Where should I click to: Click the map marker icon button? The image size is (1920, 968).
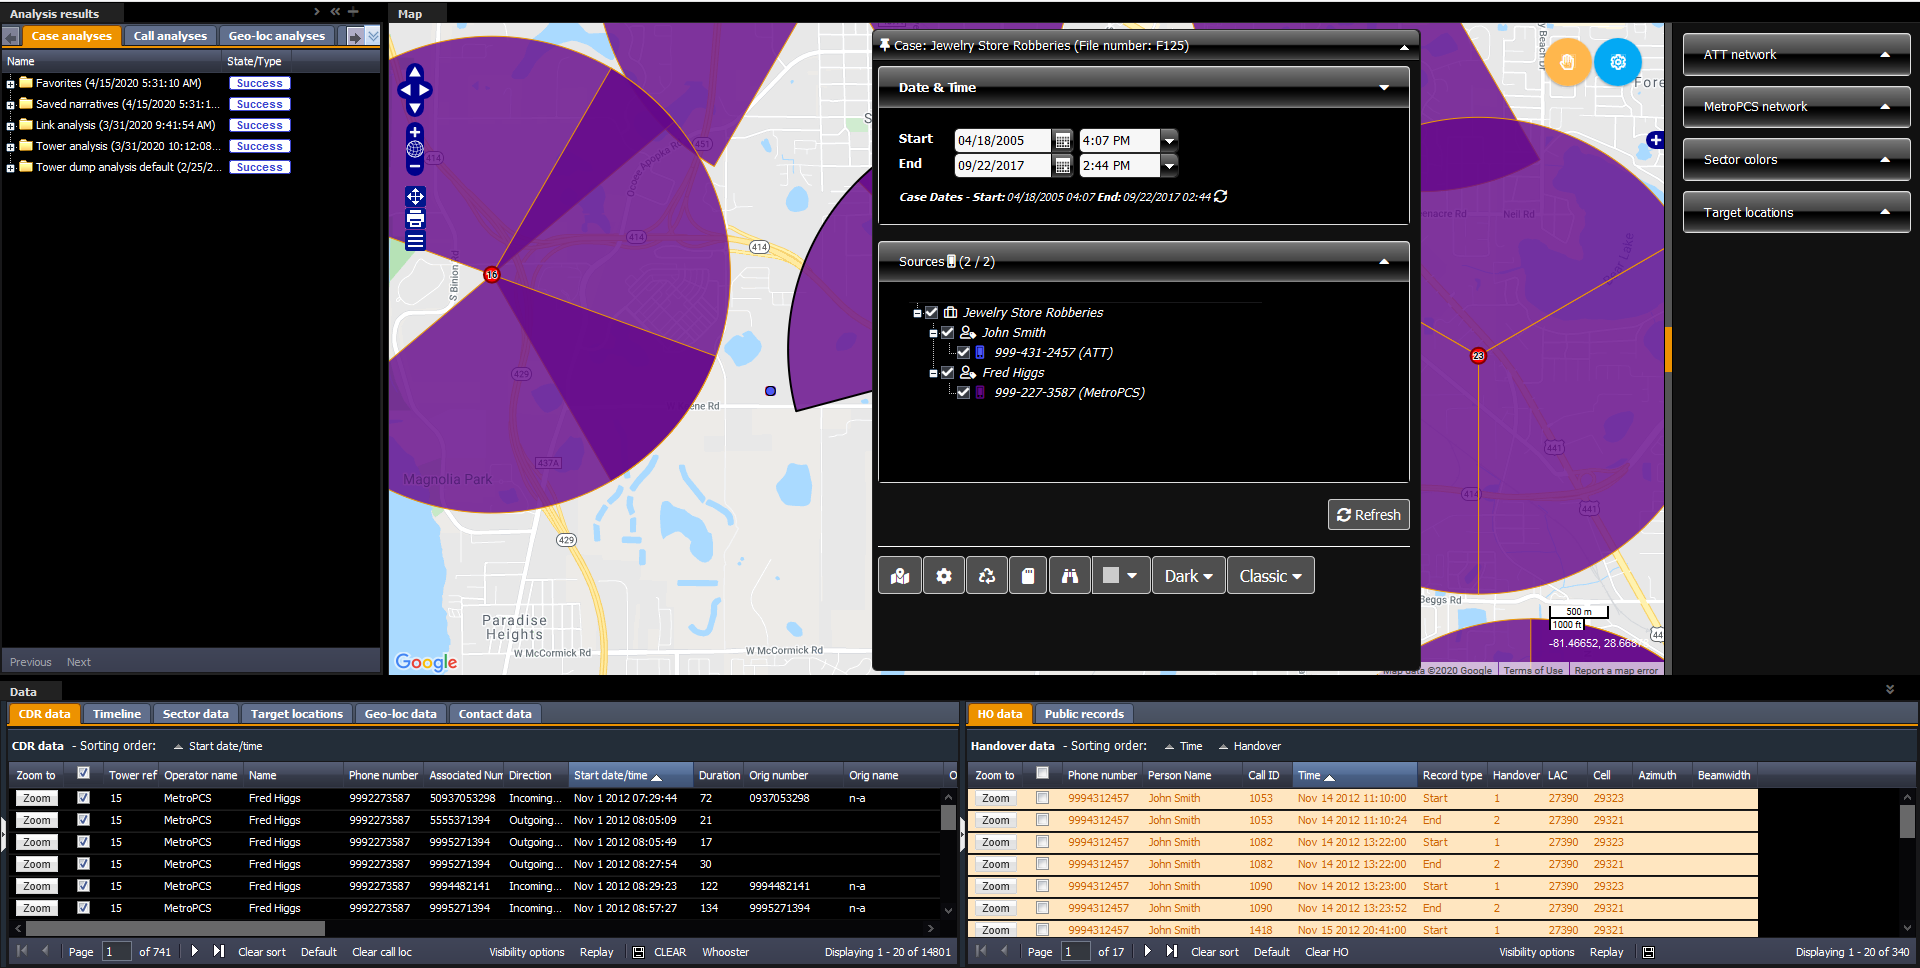click(x=900, y=576)
